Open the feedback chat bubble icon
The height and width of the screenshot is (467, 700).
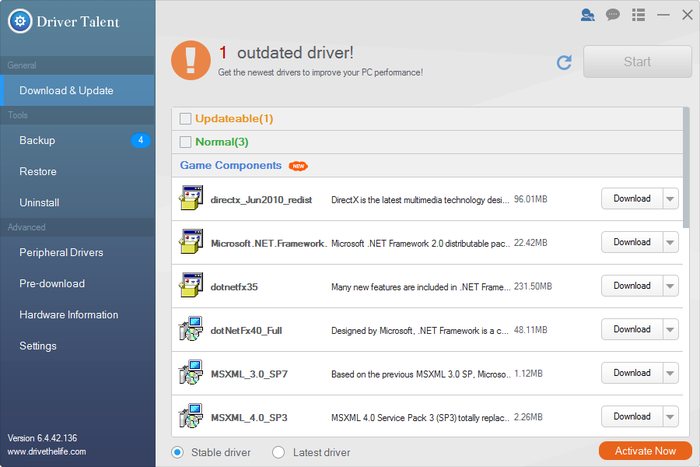click(612, 15)
